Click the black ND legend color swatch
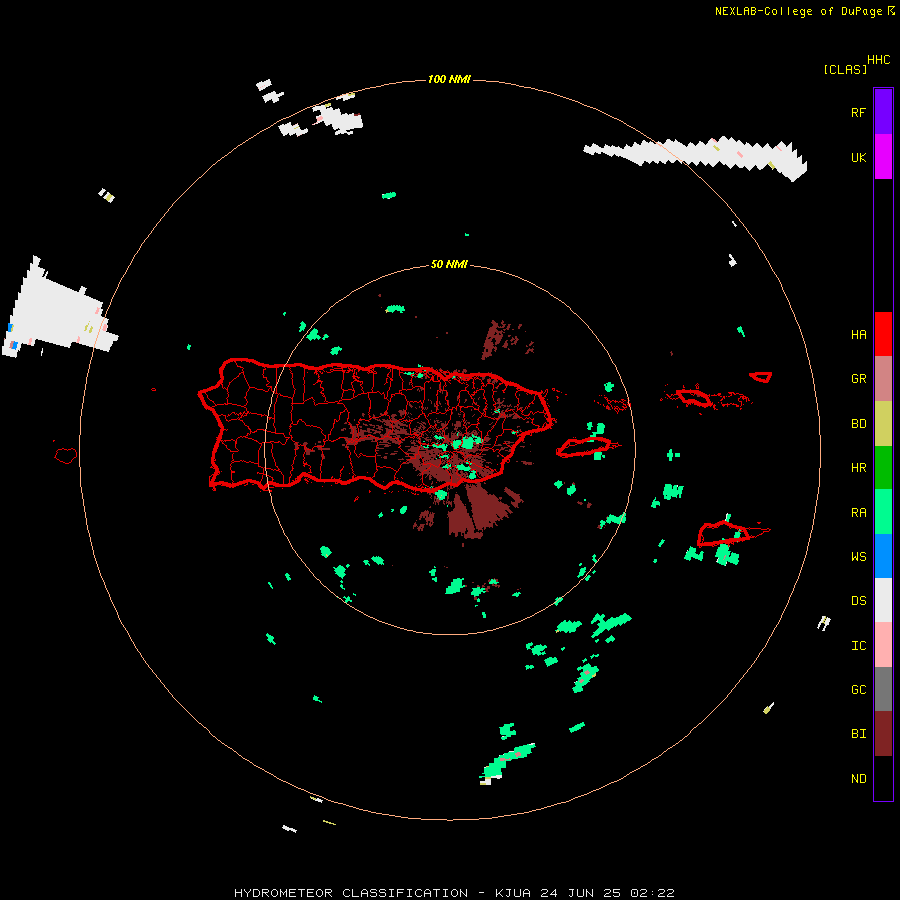 (883, 778)
